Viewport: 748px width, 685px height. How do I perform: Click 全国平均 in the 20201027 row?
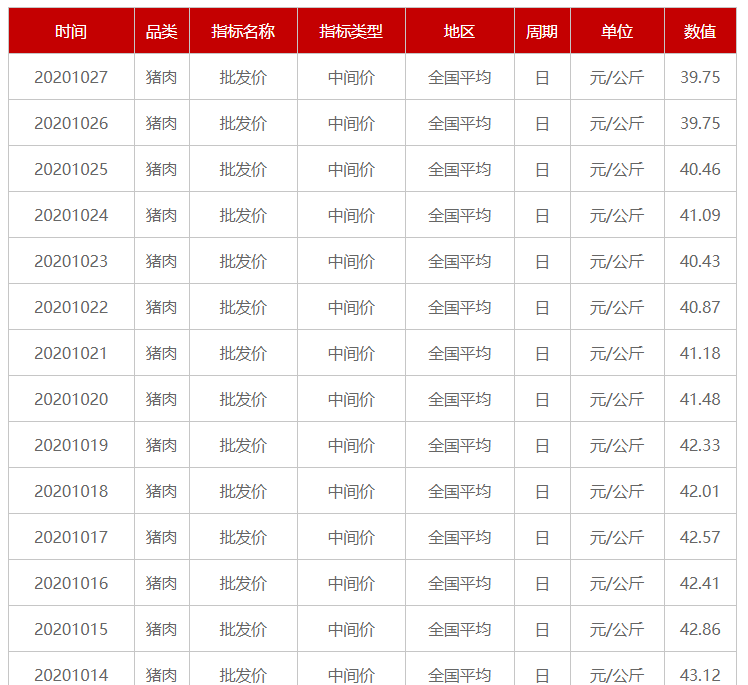click(459, 77)
